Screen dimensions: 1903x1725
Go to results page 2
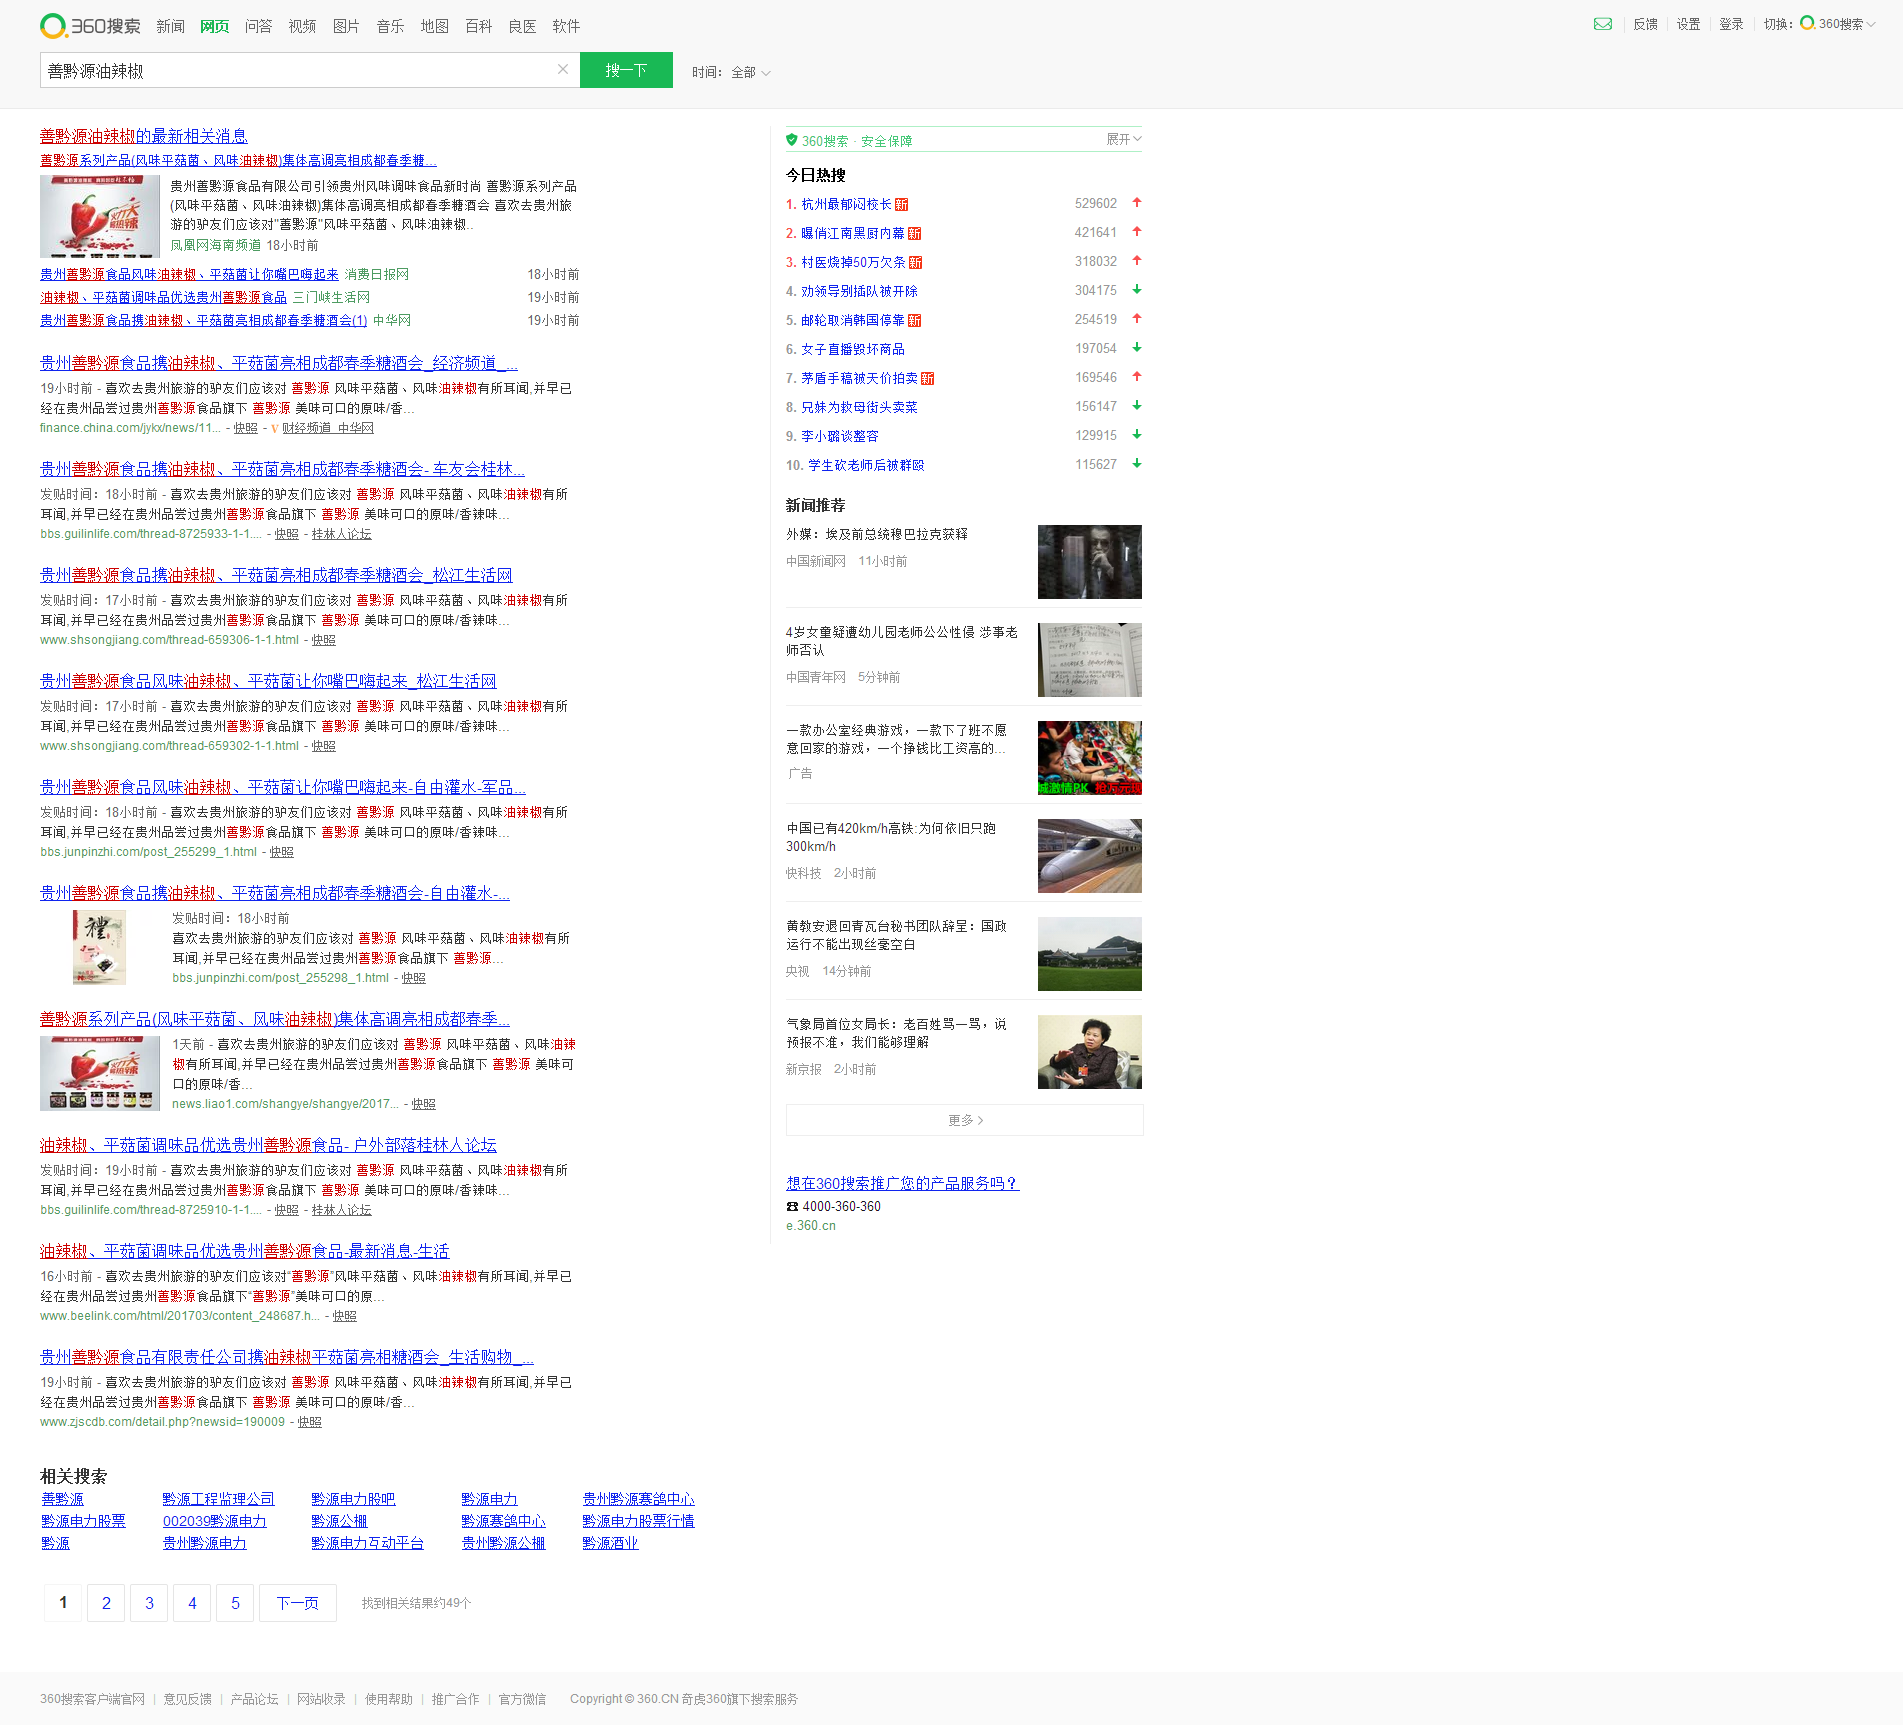pos(106,1603)
